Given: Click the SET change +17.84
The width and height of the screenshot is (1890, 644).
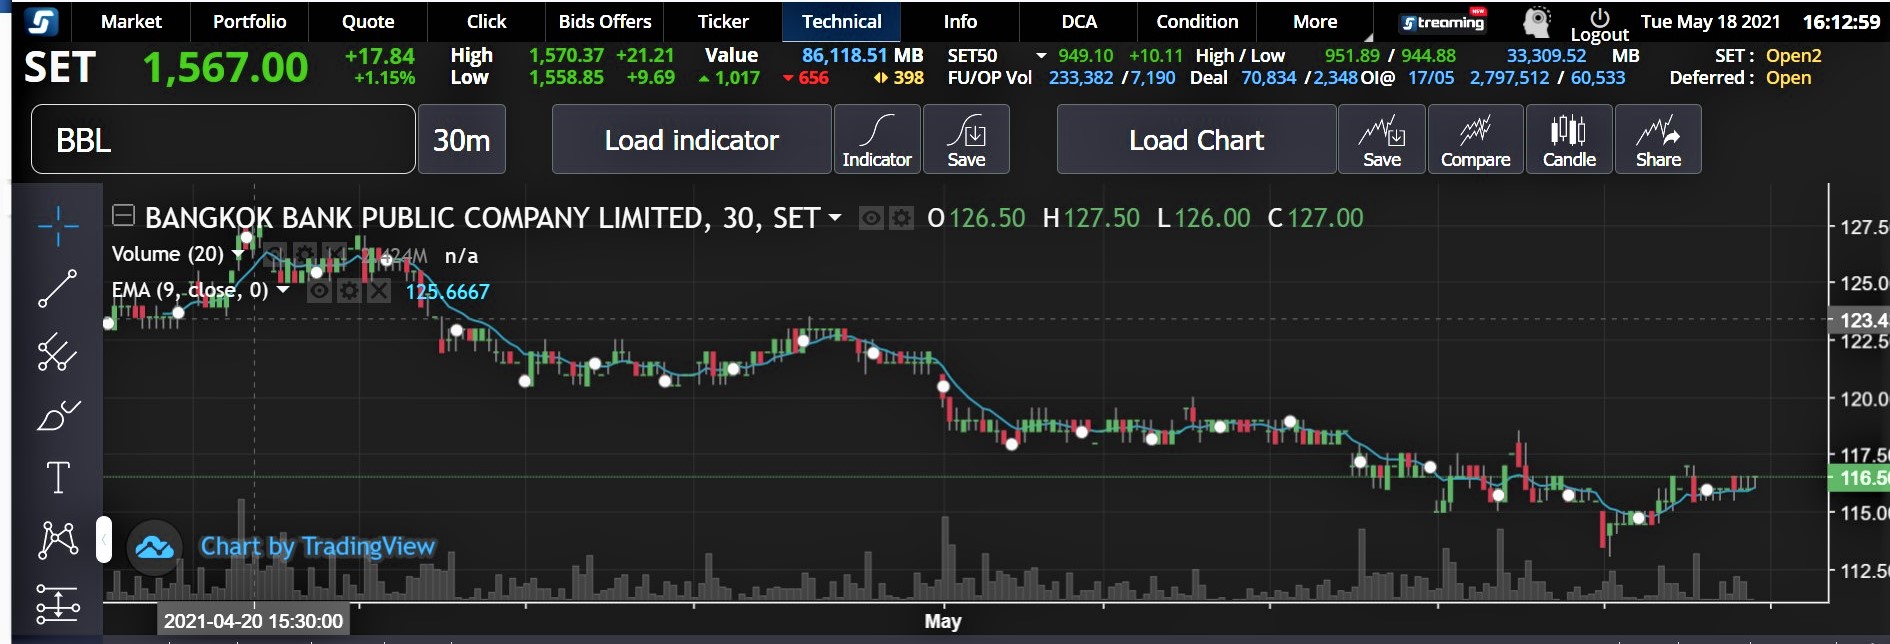Looking at the screenshot, I should [x=380, y=56].
